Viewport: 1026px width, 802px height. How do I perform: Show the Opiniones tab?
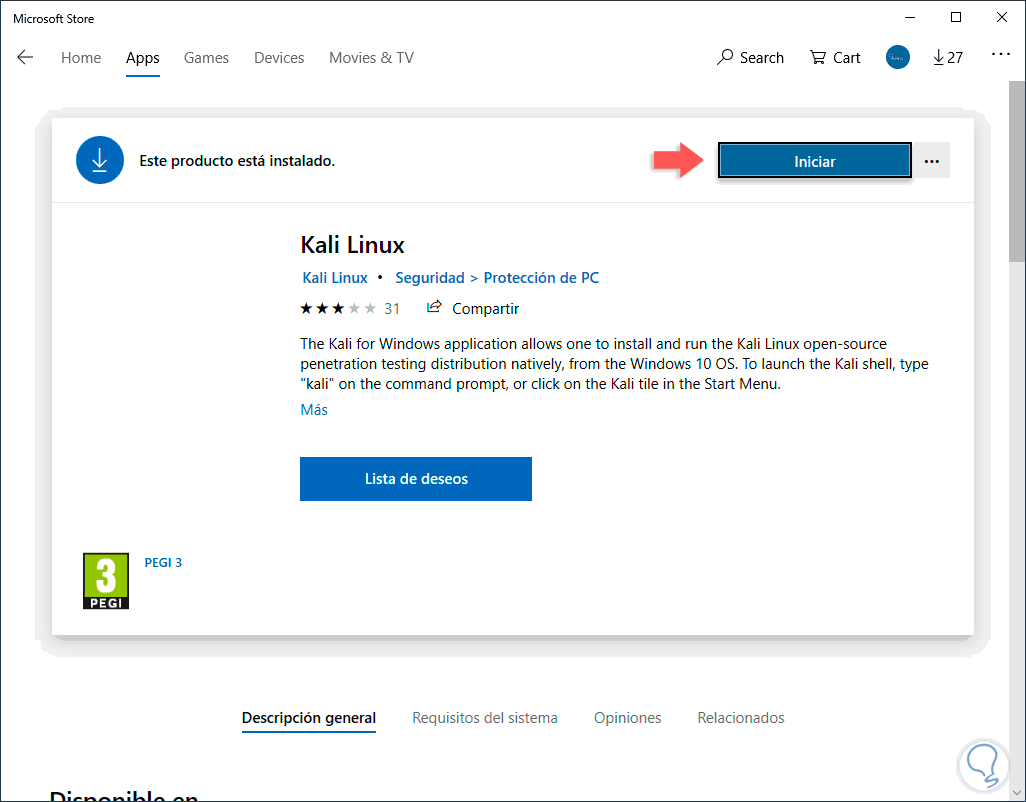coord(627,718)
